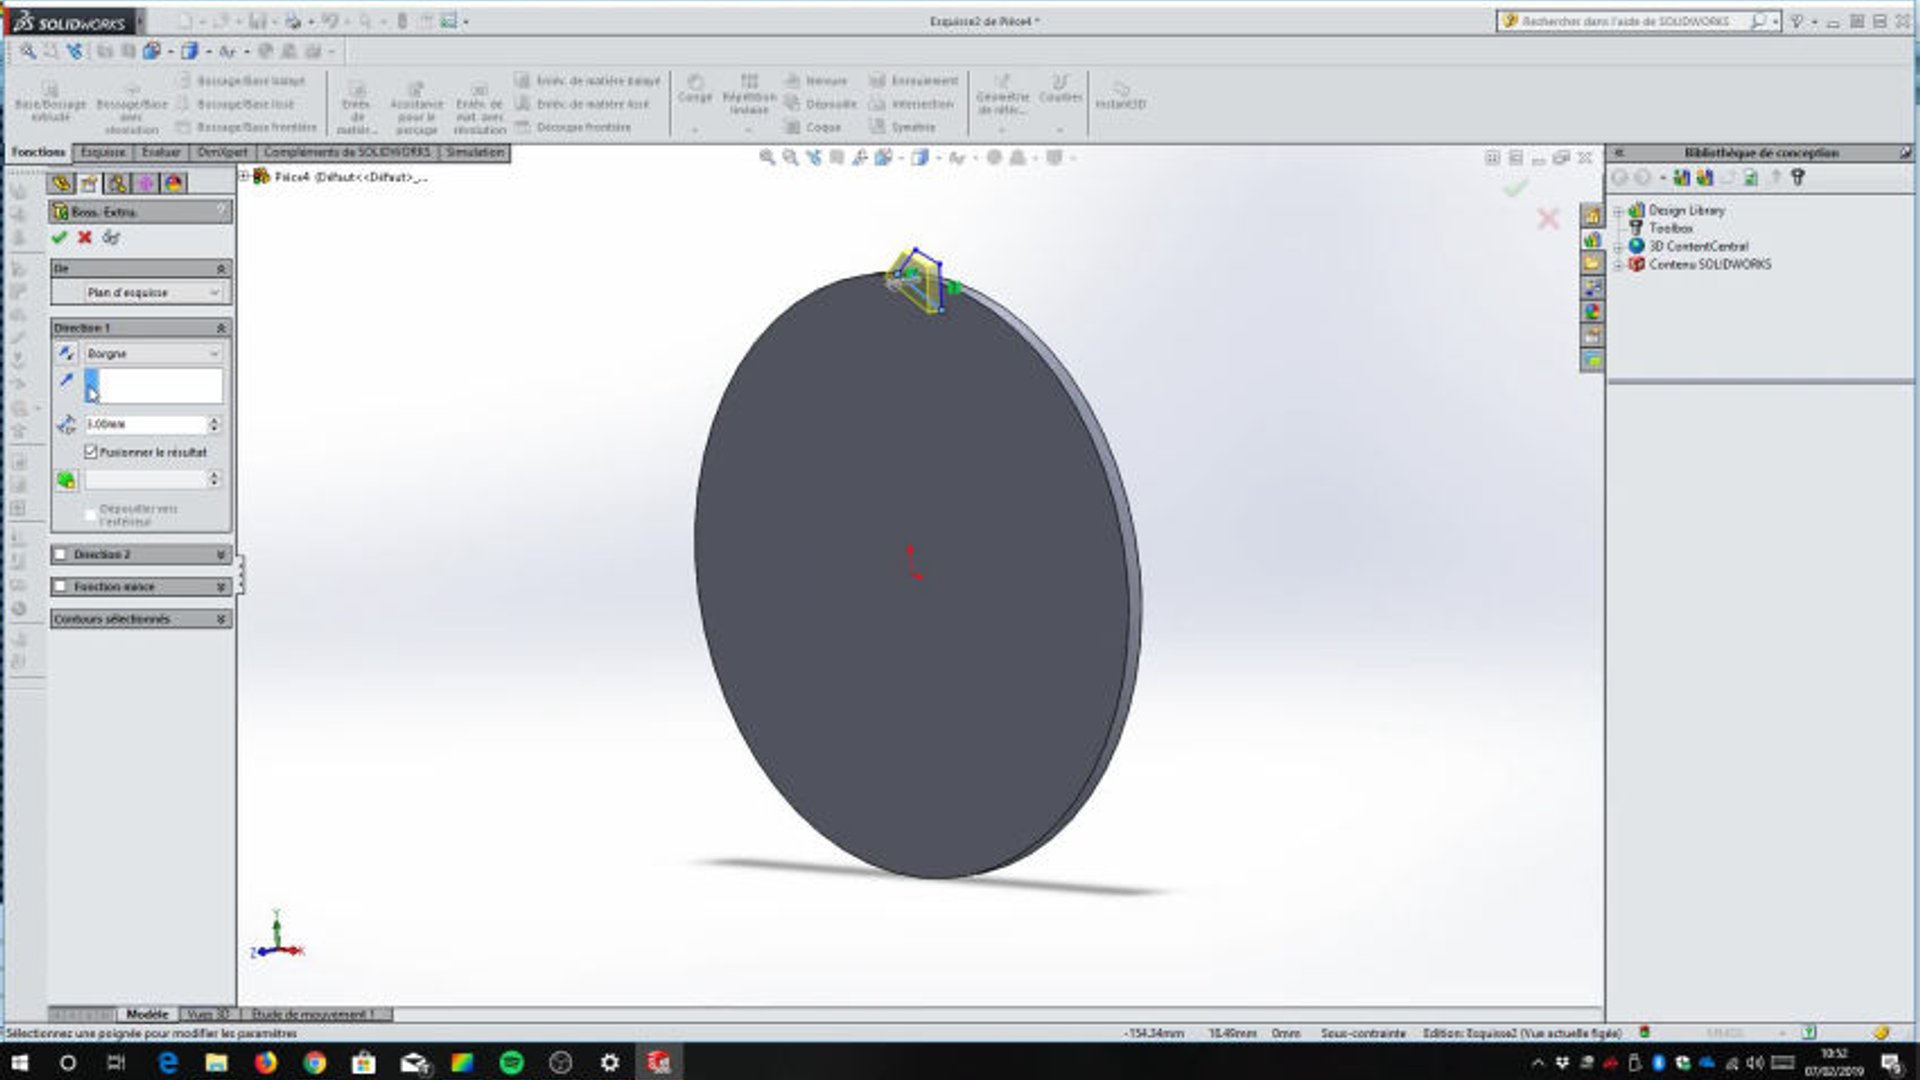
Task: Click the help question mark in Boss.-Extru. header
Action: (x=223, y=211)
